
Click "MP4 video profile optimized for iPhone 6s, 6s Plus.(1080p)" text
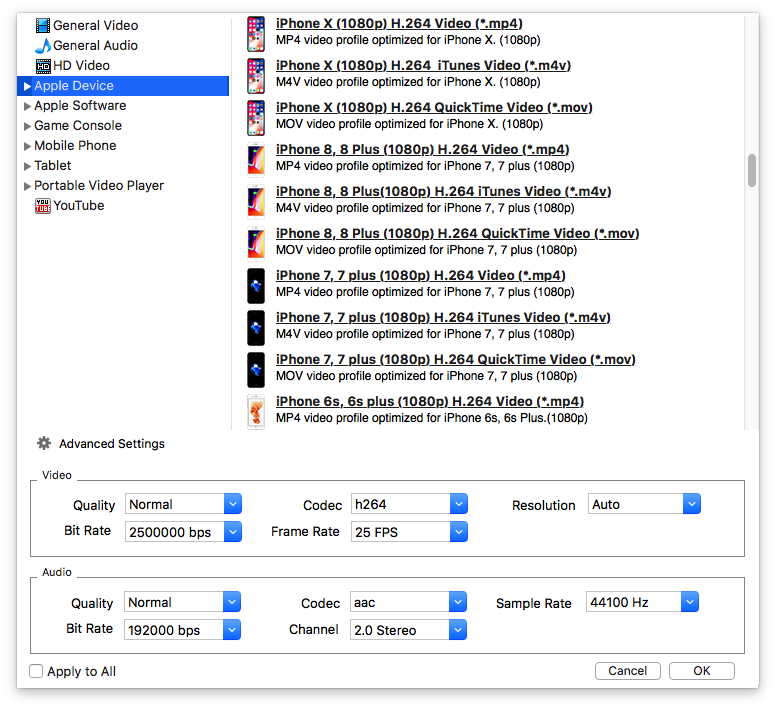coord(432,418)
